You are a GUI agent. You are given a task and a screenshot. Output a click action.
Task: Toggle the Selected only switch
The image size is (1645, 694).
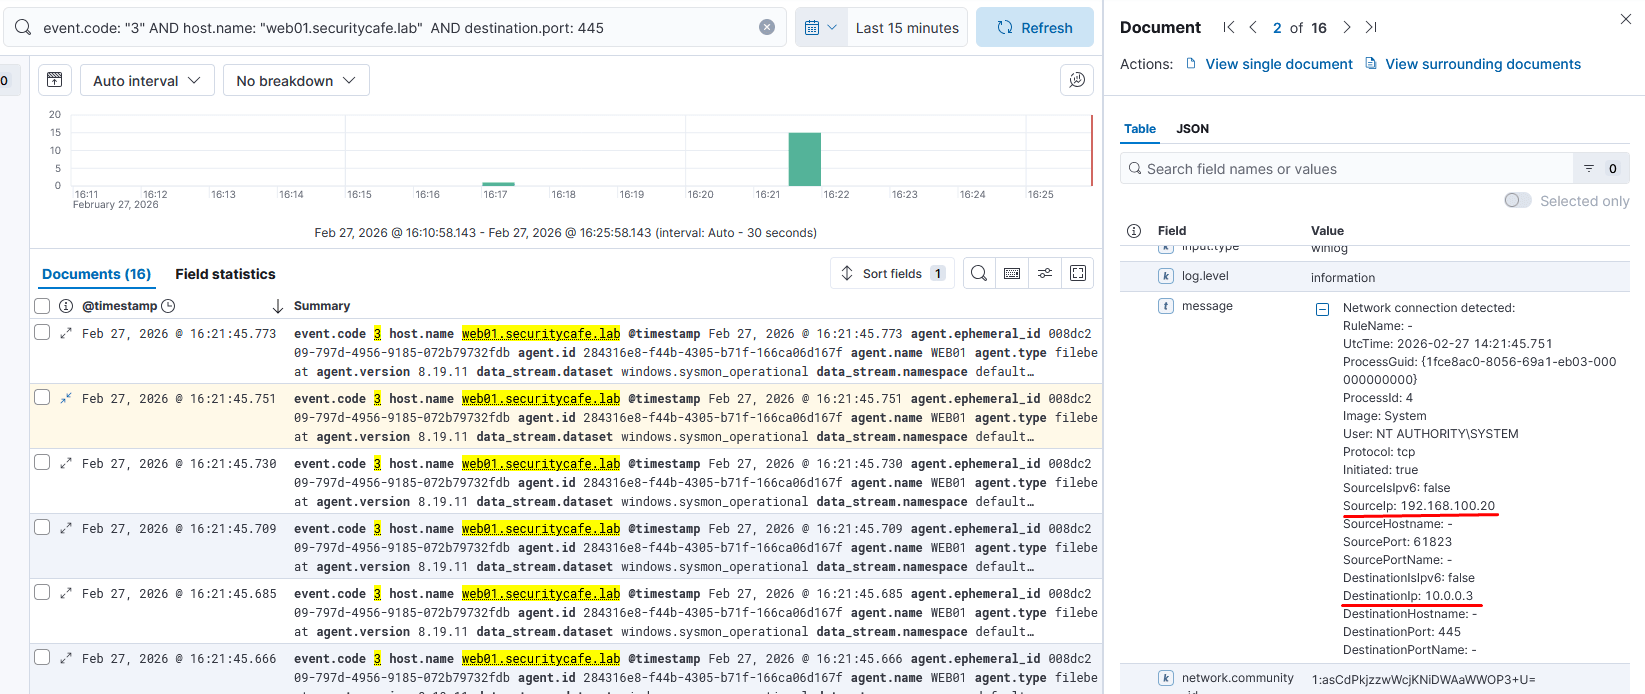[1518, 200]
